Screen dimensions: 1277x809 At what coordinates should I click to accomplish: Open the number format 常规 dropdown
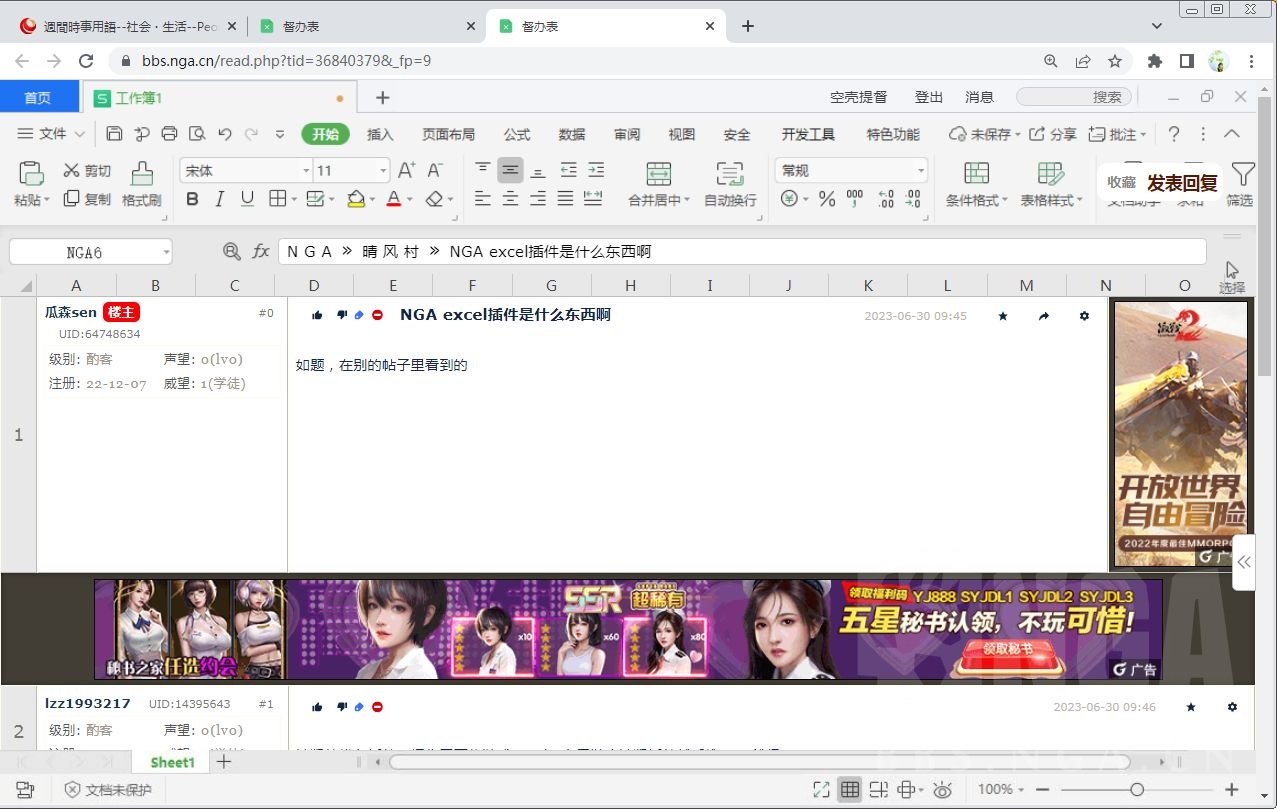click(x=918, y=169)
